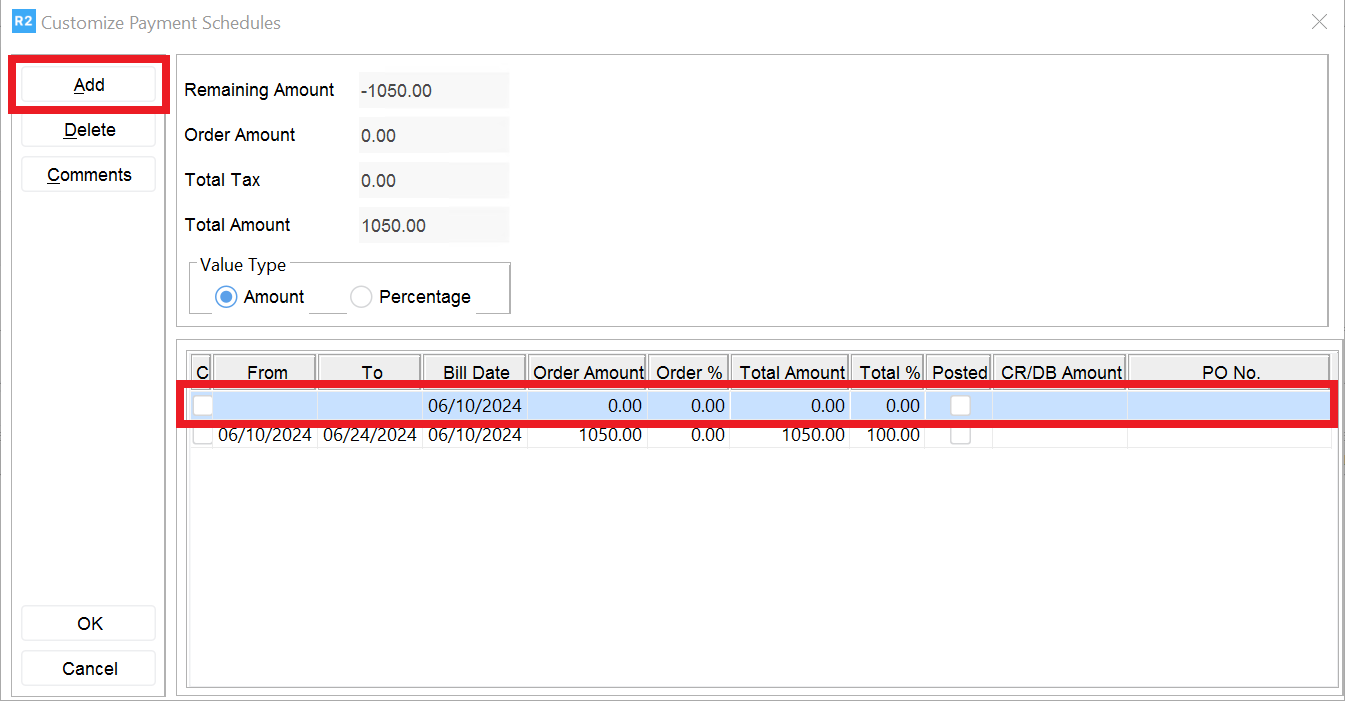
Task: Select the Amount radio button
Action: click(x=227, y=297)
